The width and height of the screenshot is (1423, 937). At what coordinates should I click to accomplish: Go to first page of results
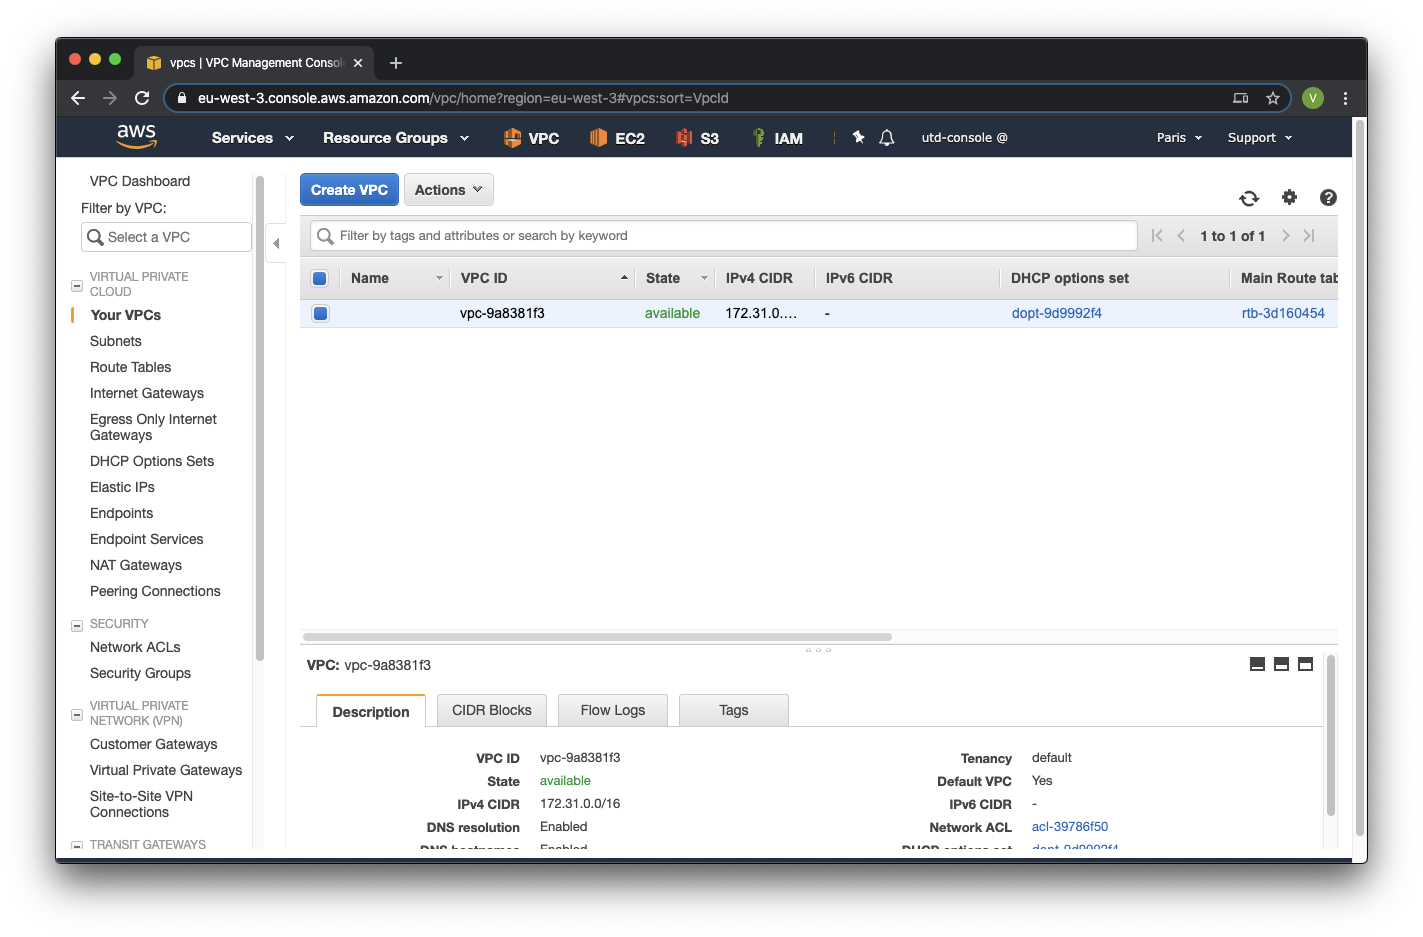[x=1157, y=236]
